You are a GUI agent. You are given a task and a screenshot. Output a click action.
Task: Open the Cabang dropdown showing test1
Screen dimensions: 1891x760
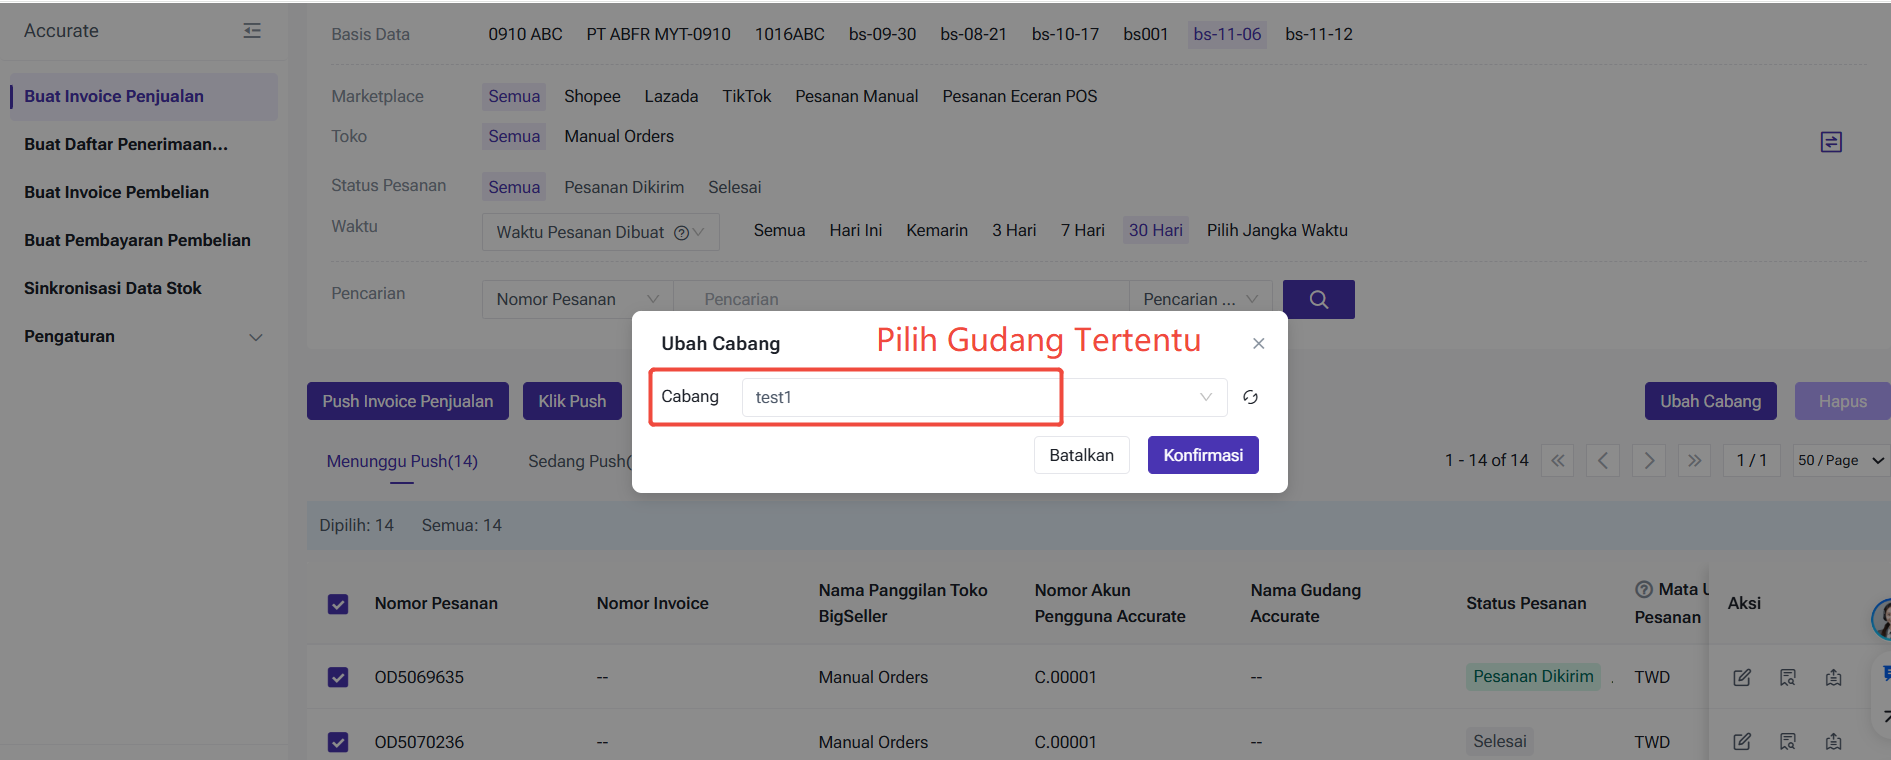coord(983,397)
